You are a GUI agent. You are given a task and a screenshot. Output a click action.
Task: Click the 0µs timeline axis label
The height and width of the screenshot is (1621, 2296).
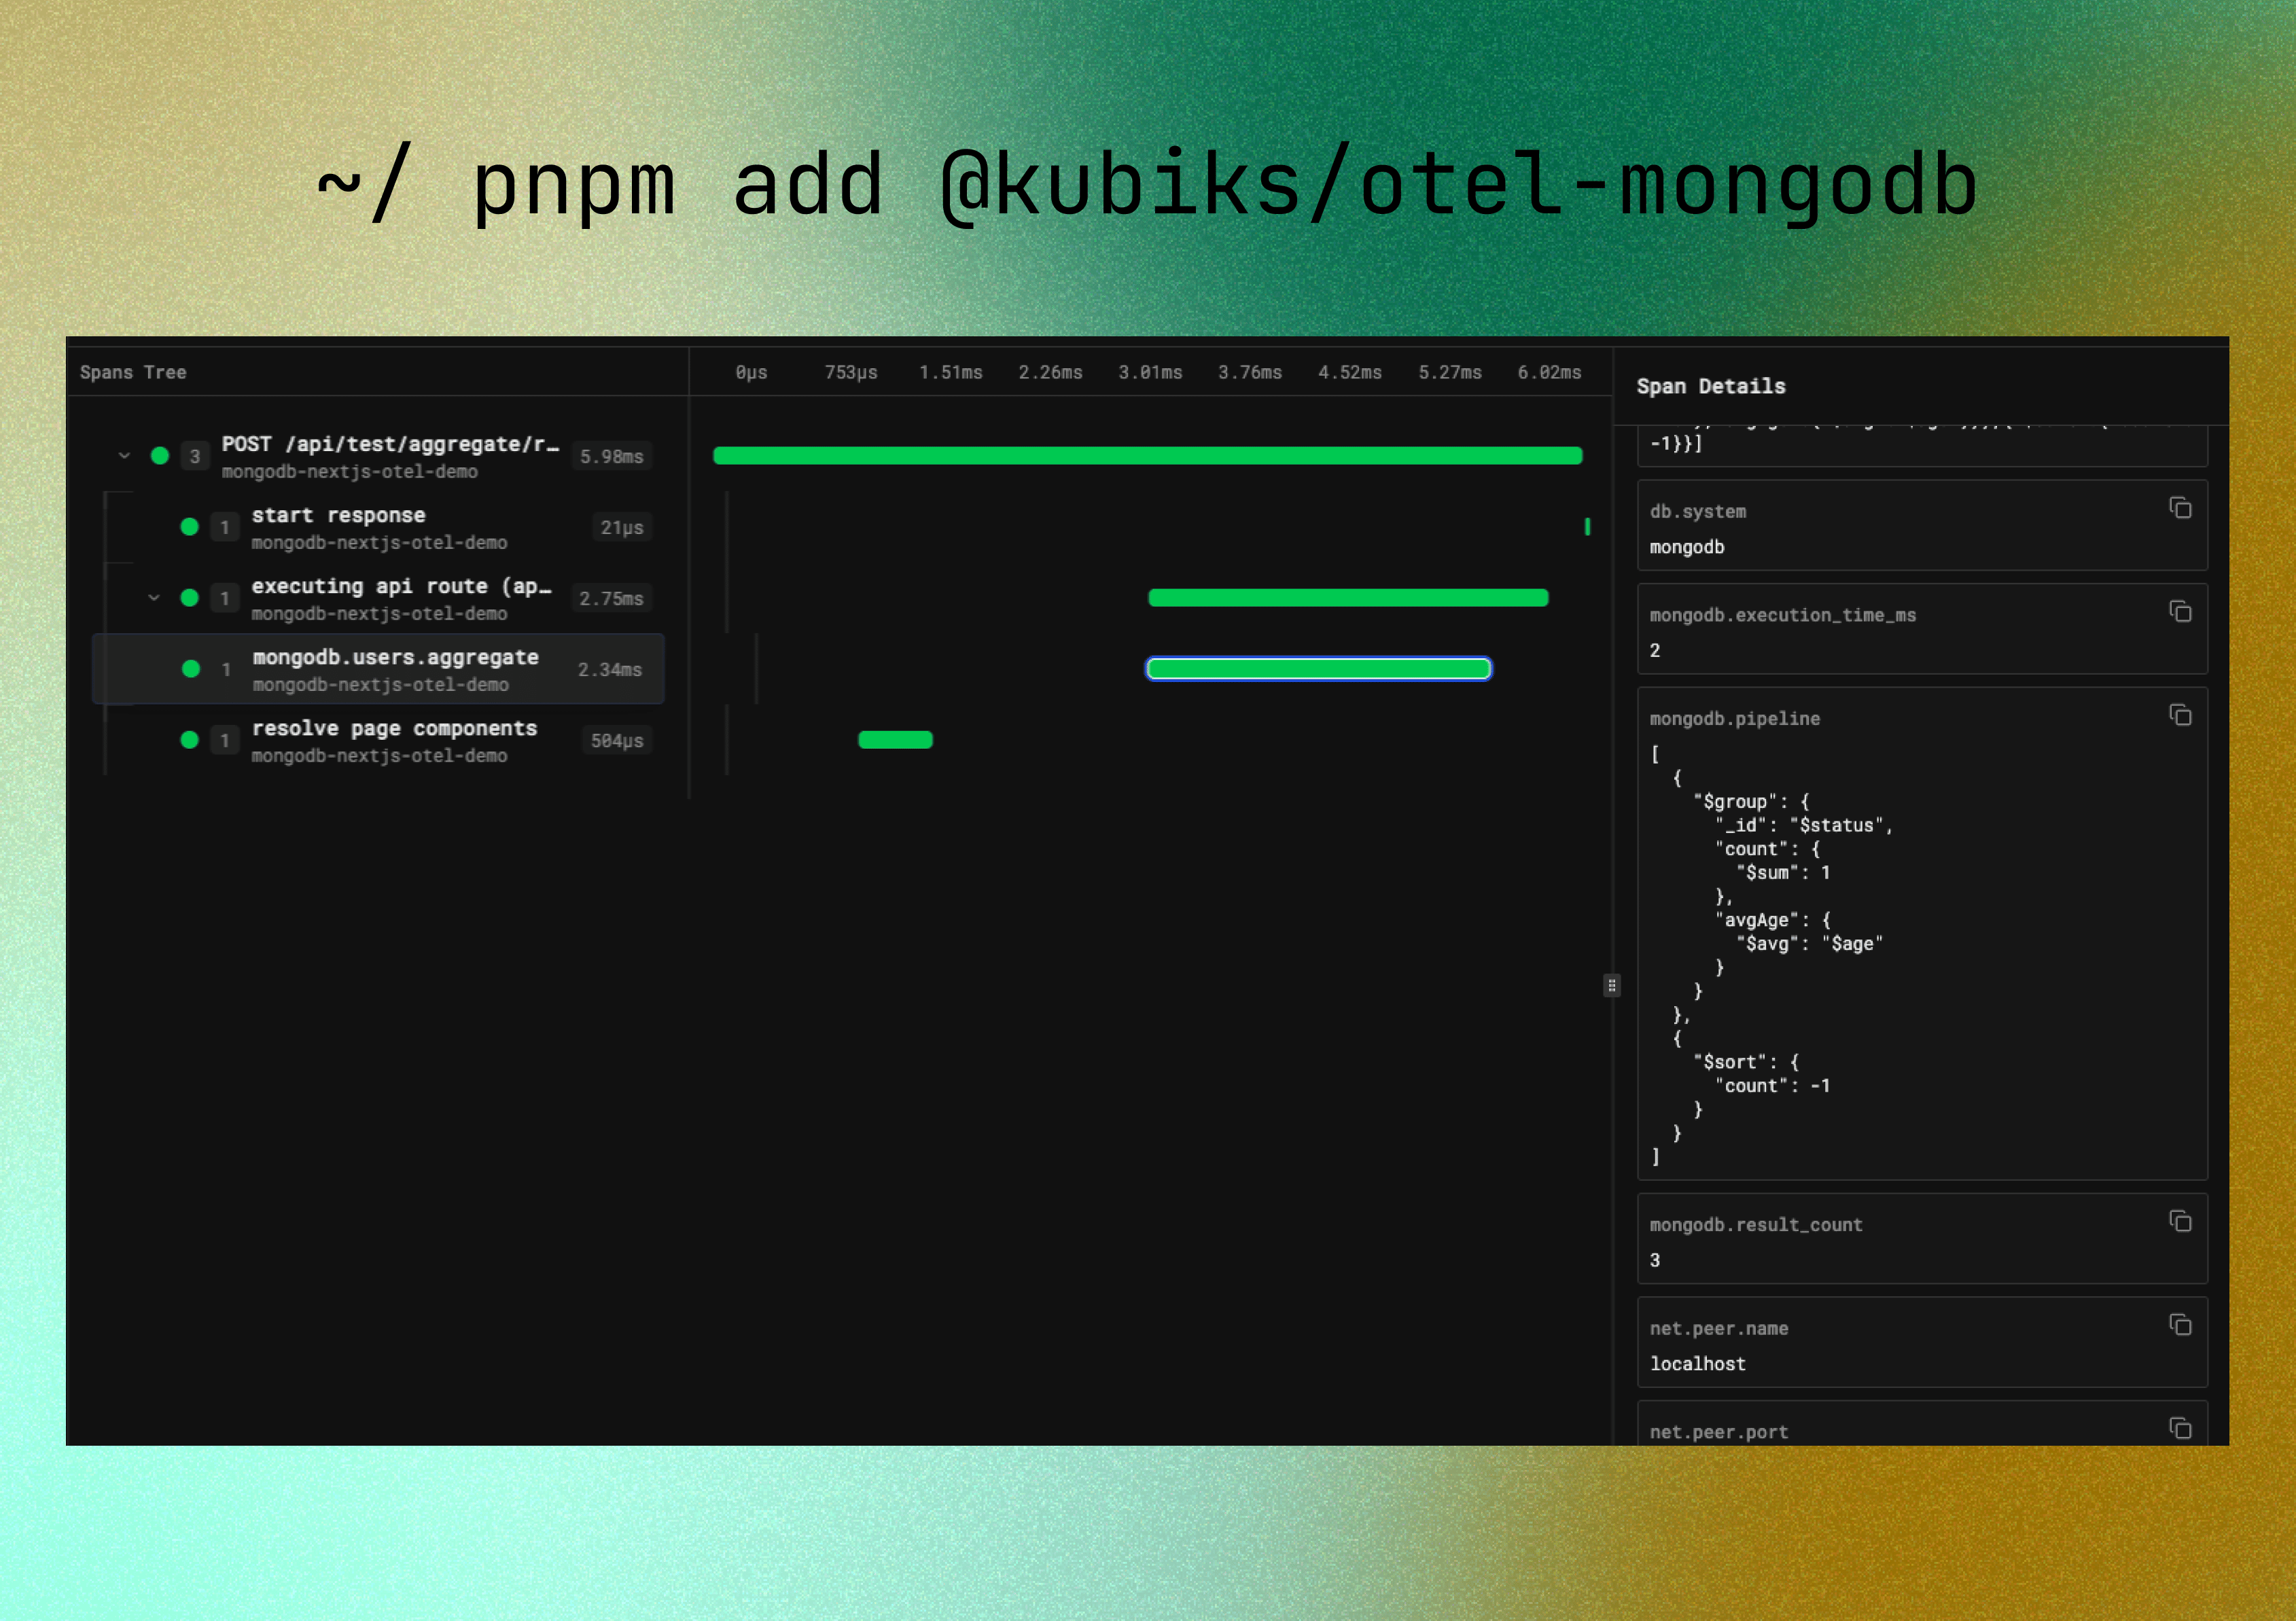(752, 372)
